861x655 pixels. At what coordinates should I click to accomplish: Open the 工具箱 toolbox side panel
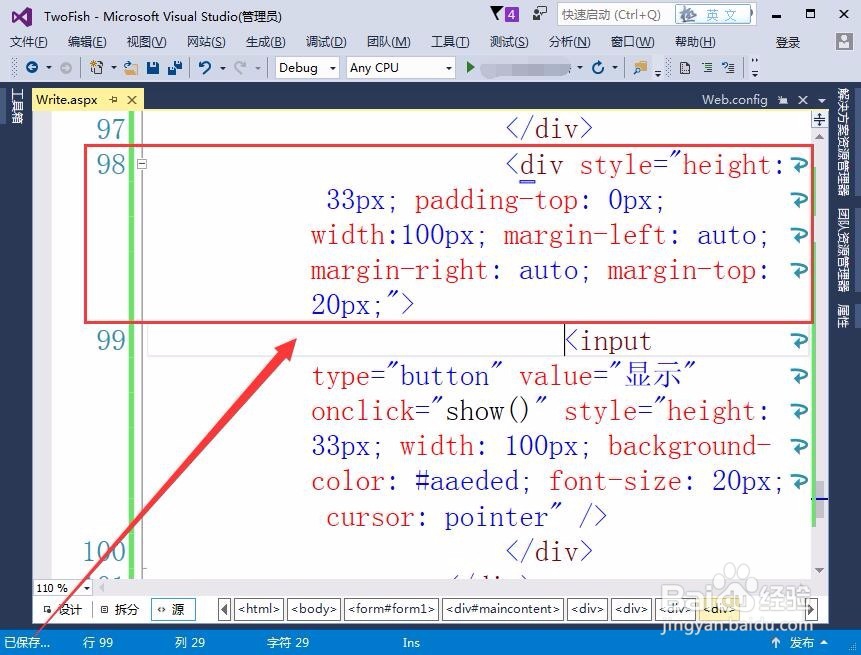pos(17,105)
